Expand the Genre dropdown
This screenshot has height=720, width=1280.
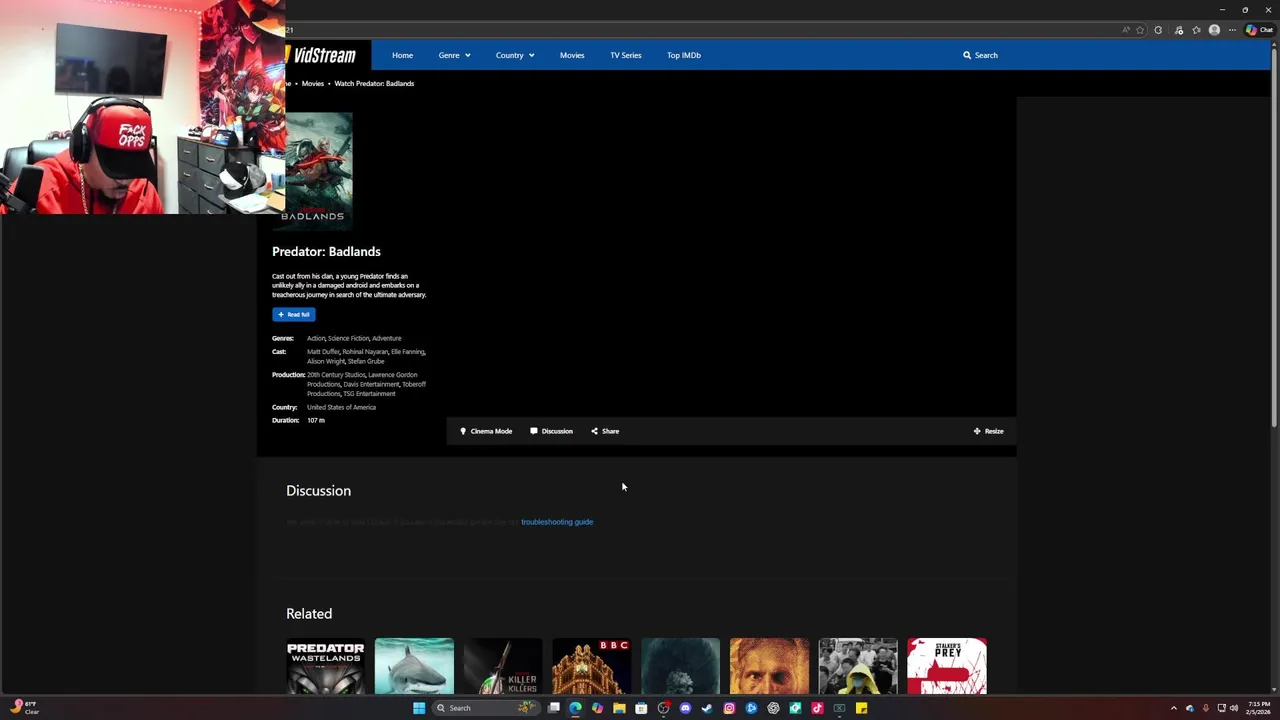[454, 55]
